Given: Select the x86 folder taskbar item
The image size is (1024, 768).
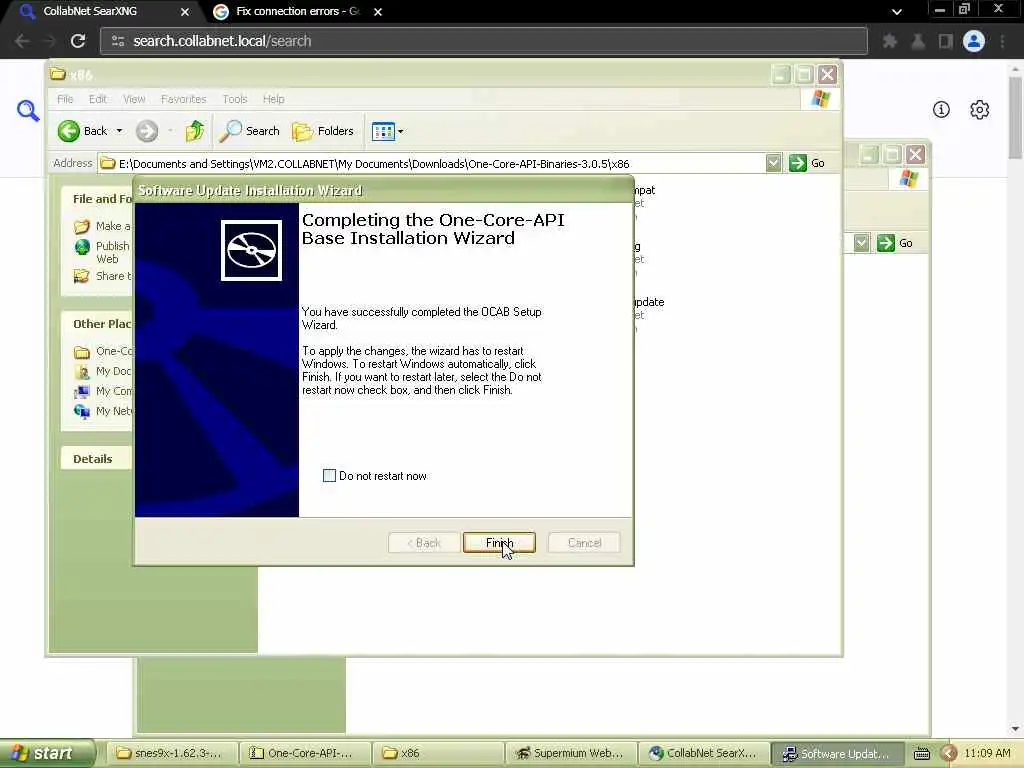Looking at the screenshot, I should (x=438, y=753).
